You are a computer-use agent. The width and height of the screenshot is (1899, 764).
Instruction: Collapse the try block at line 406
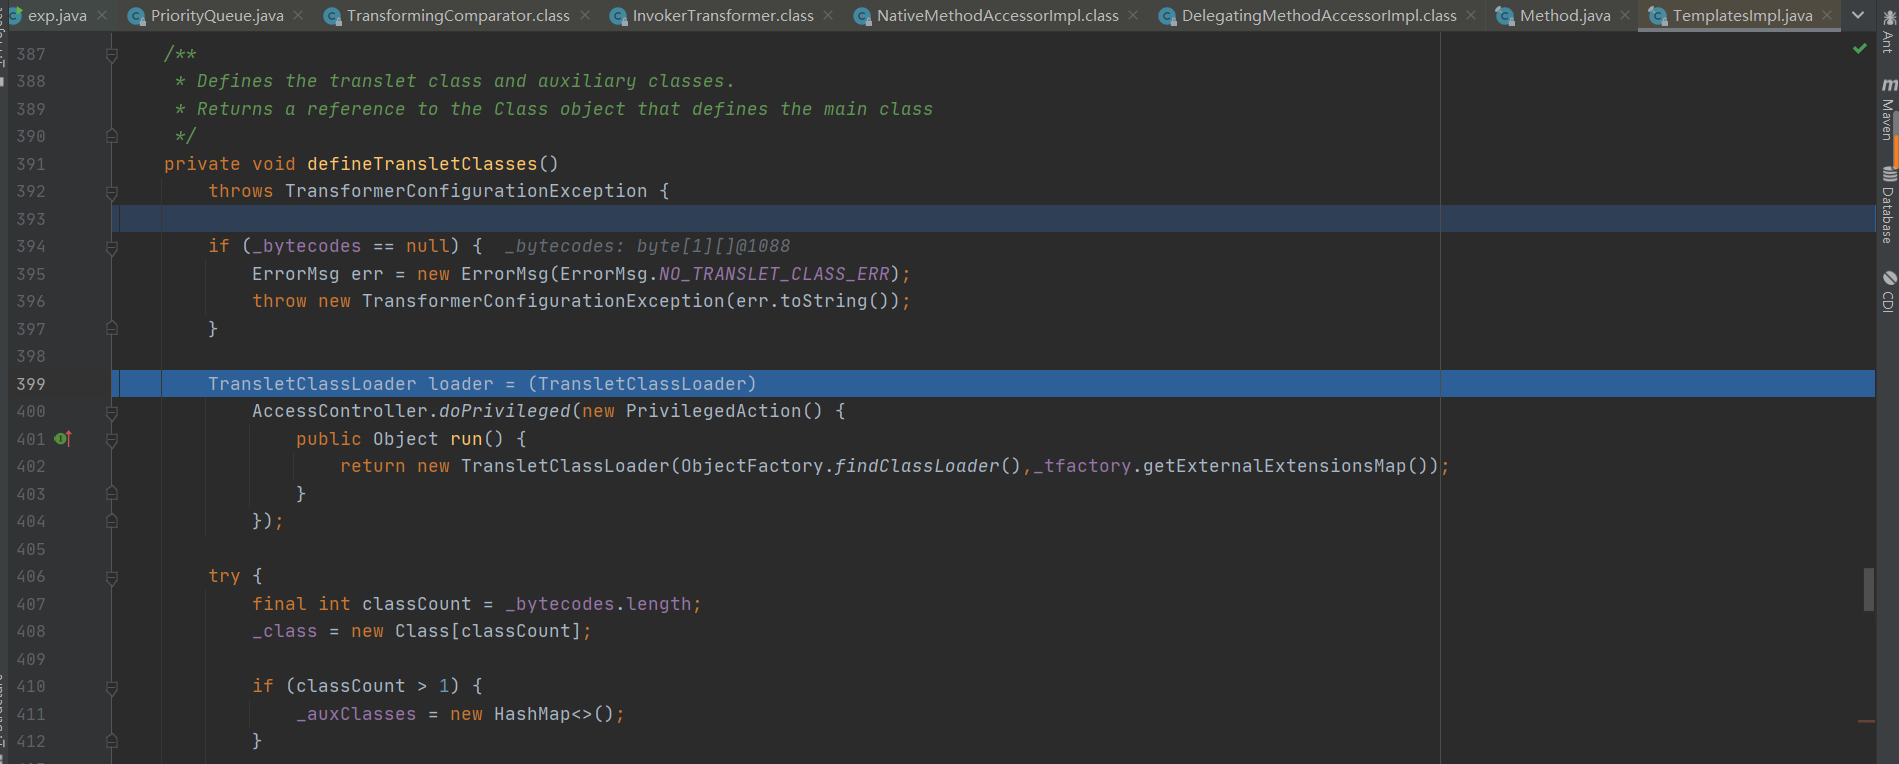tap(112, 577)
